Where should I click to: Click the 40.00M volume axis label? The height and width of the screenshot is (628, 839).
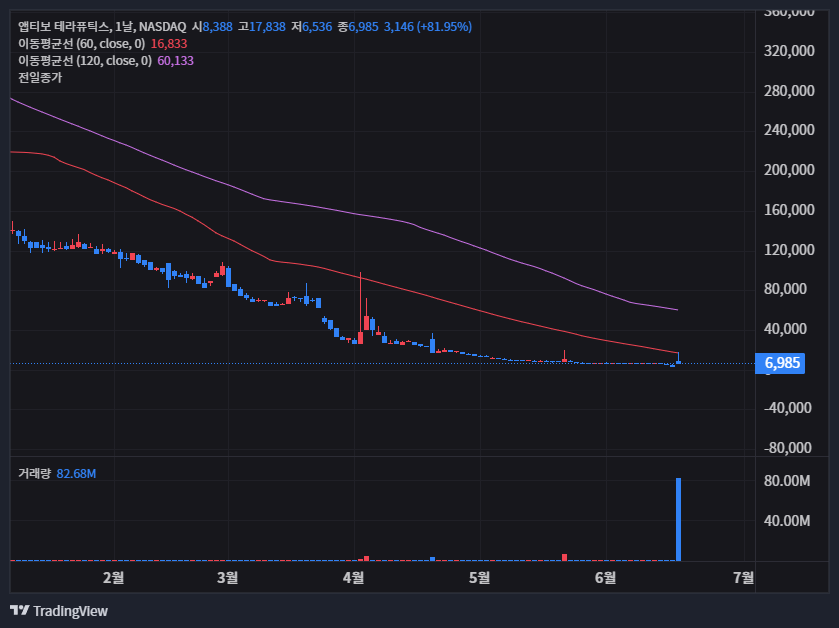pos(787,520)
